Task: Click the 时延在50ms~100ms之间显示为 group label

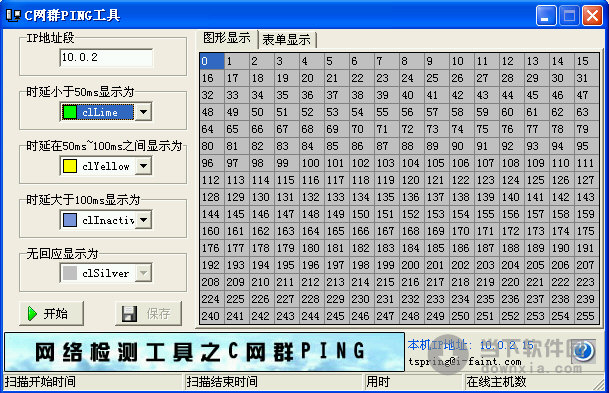Action: point(104,146)
